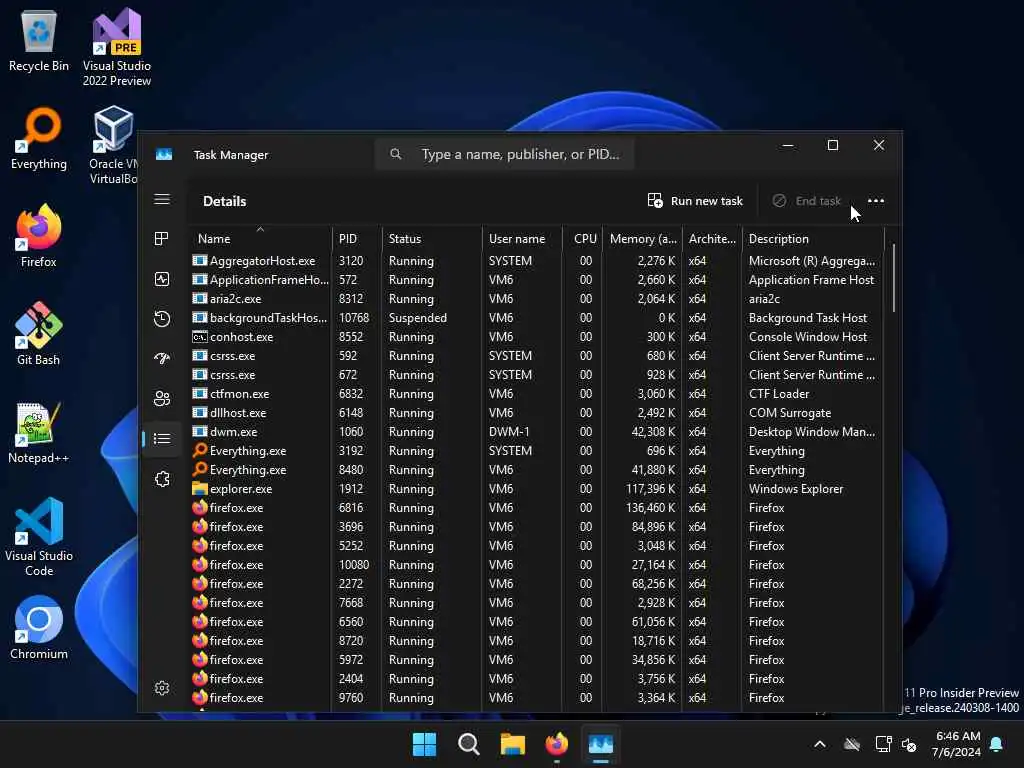Open the clock showing 6:46 AM
This screenshot has height=768, width=1024.
[x=956, y=744]
